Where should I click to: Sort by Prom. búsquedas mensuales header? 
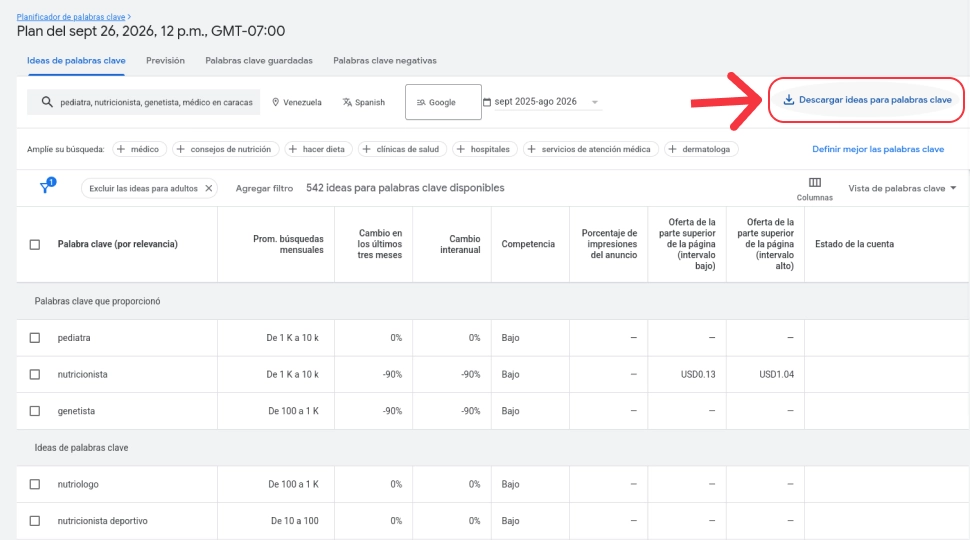(288, 244)
